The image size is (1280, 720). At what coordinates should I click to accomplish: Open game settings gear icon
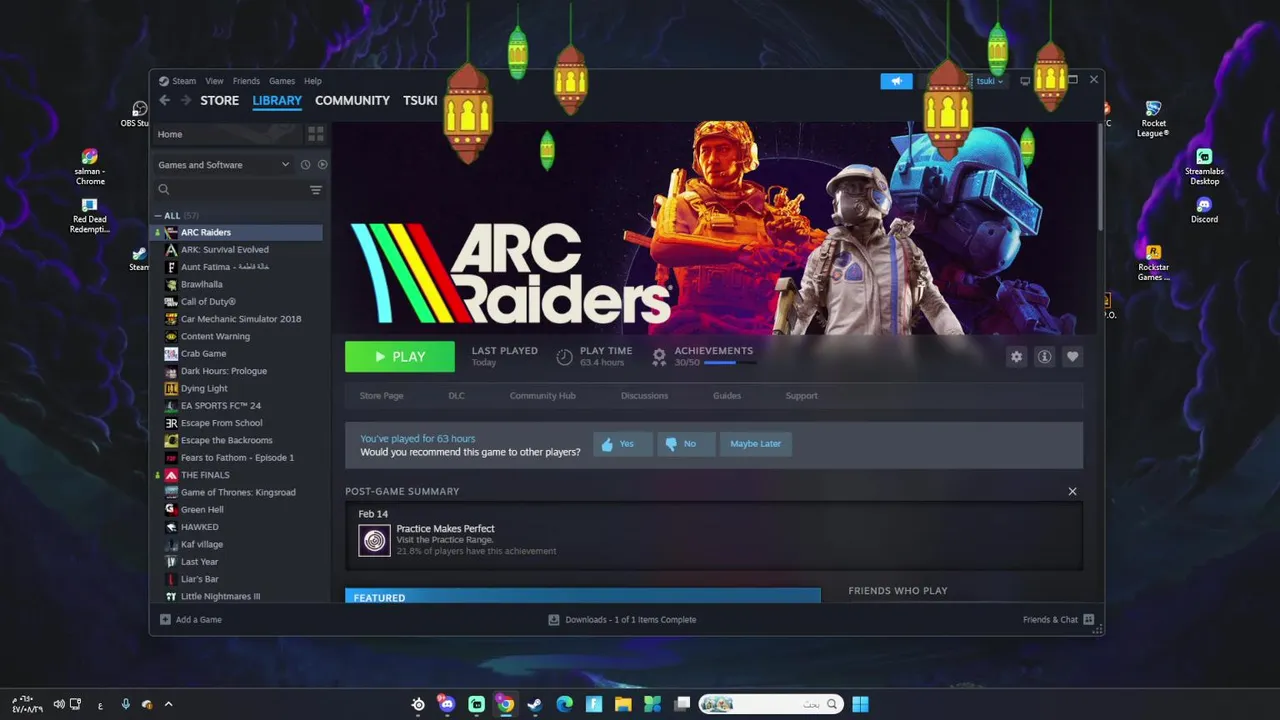pyautogui.click(x=1016, y=357)
